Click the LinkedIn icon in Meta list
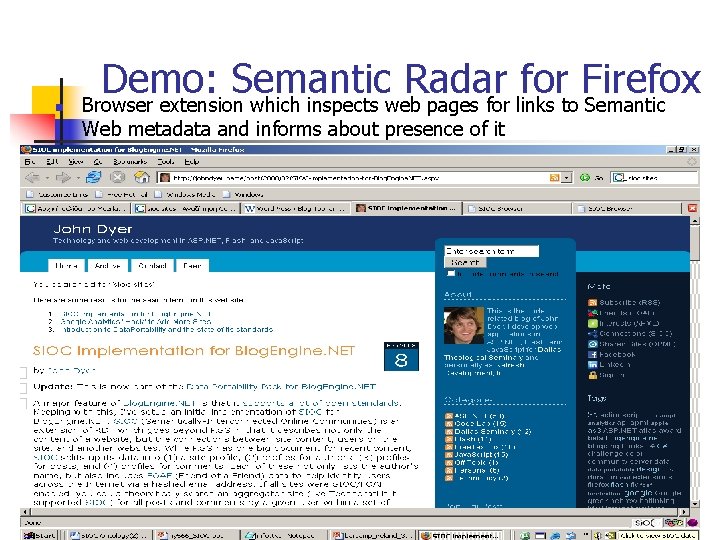Screen dimensions: 720x540 tap(592, 365)
